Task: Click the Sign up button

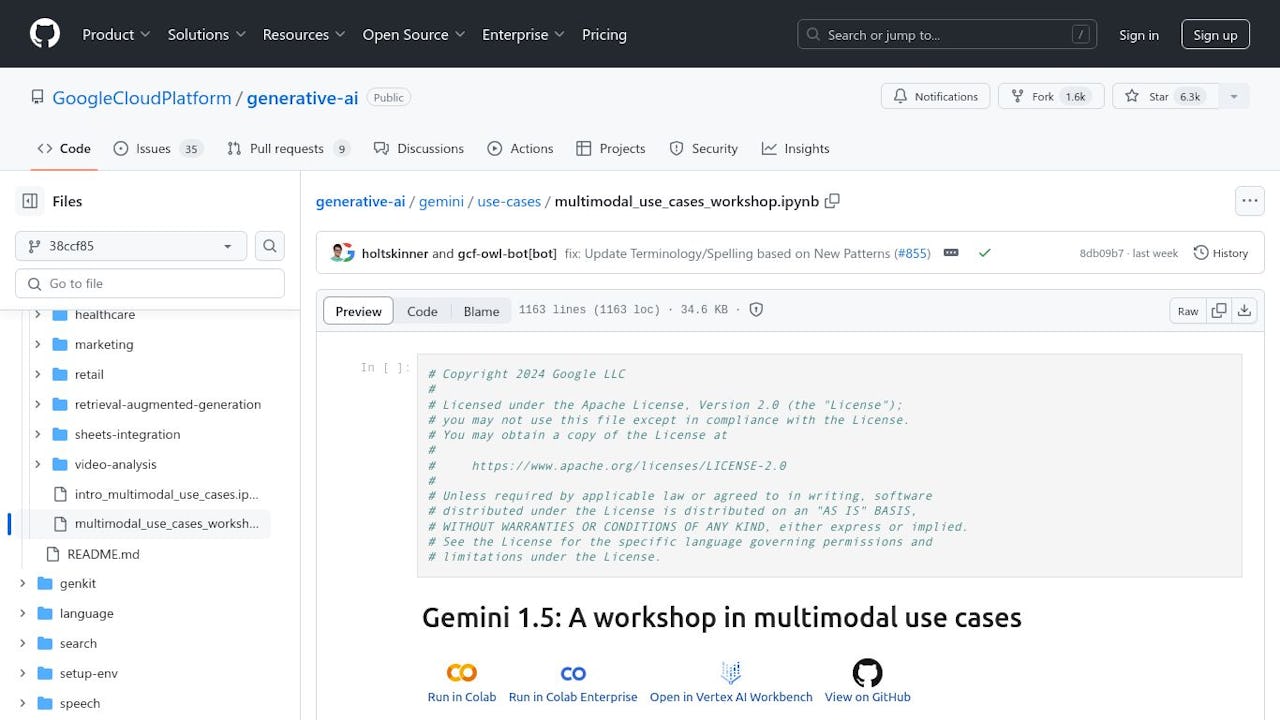Action: [1215, 35]
